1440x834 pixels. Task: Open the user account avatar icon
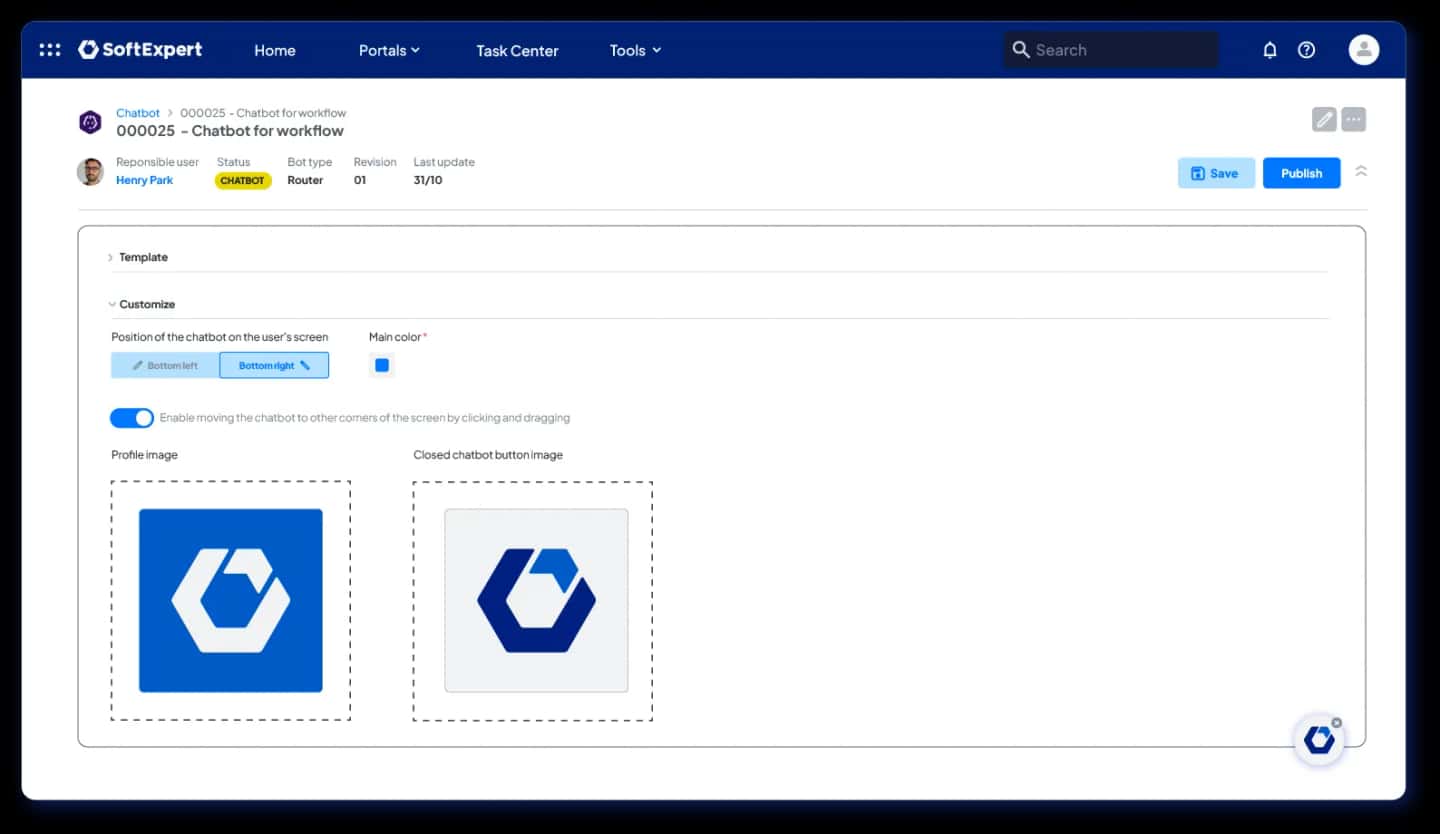1364,49
